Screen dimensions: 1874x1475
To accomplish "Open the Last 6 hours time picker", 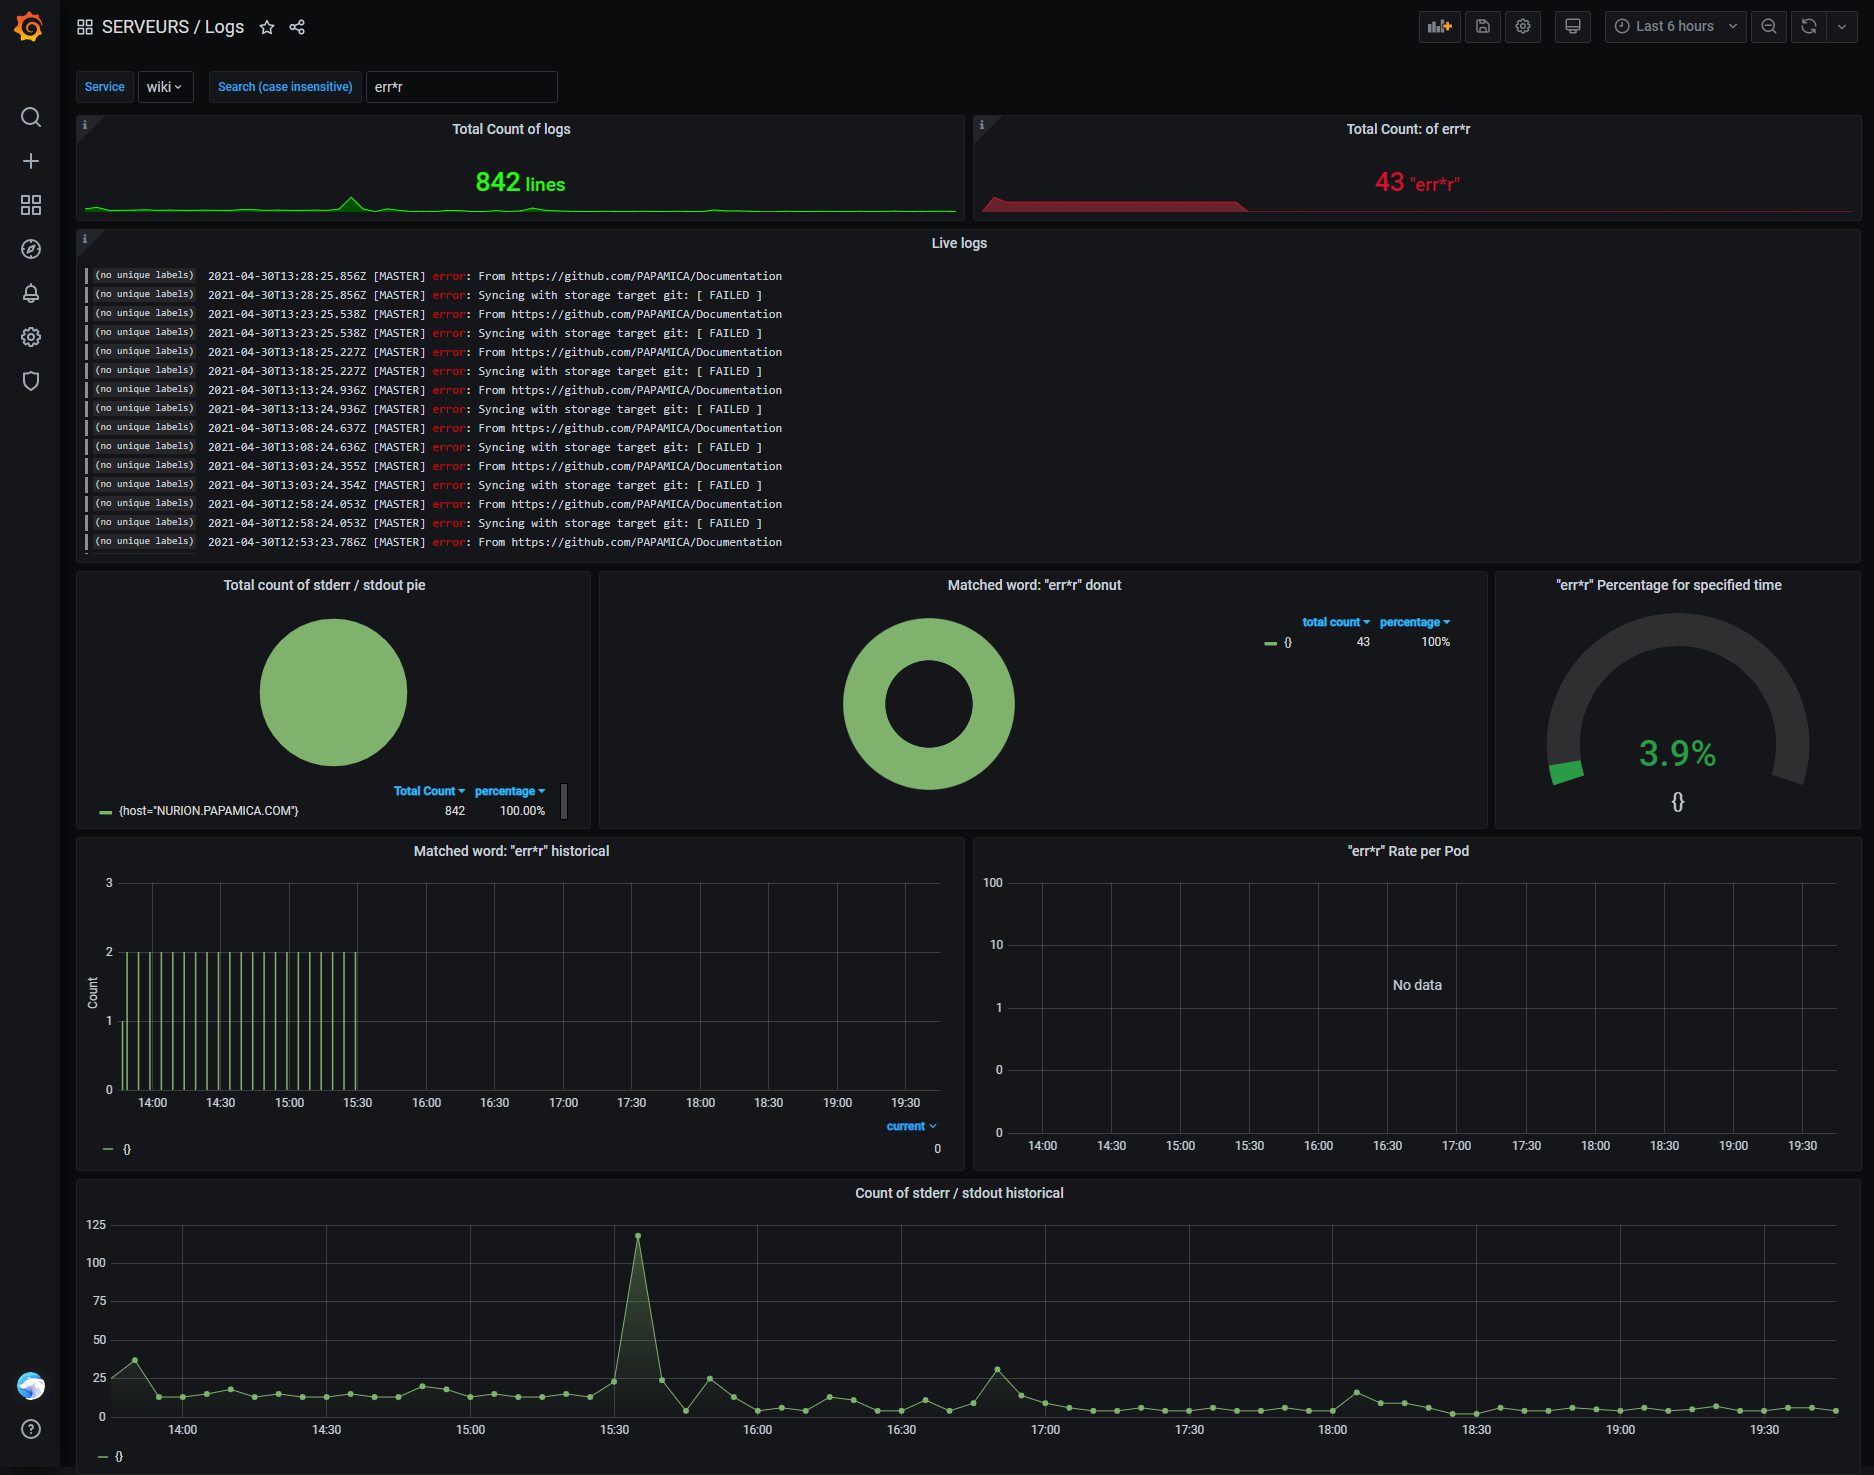I will (x=1675, y=27).
